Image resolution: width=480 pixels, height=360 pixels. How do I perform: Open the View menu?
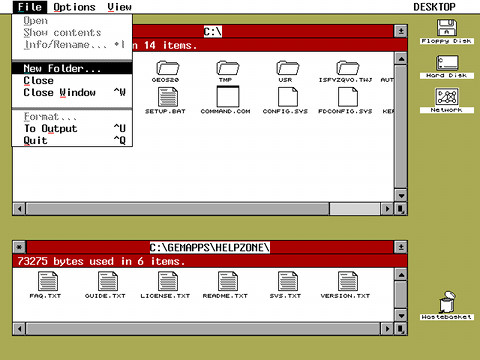coord(119,7)
